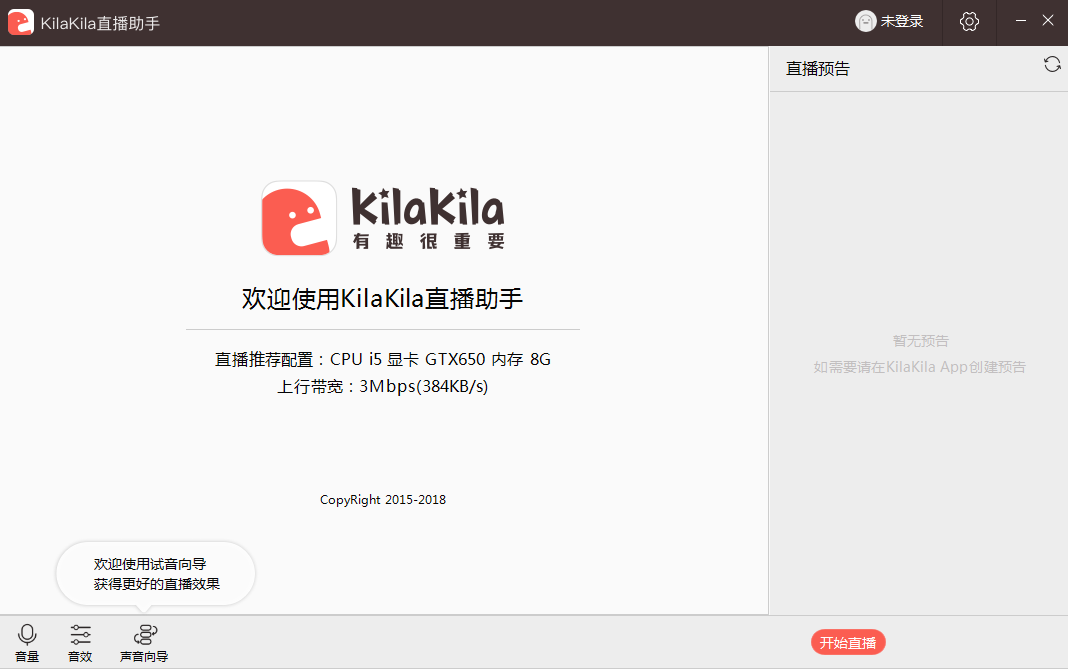Select the 直播预告 panel header
Screen dimensions: 1068x669
point(818,69)
